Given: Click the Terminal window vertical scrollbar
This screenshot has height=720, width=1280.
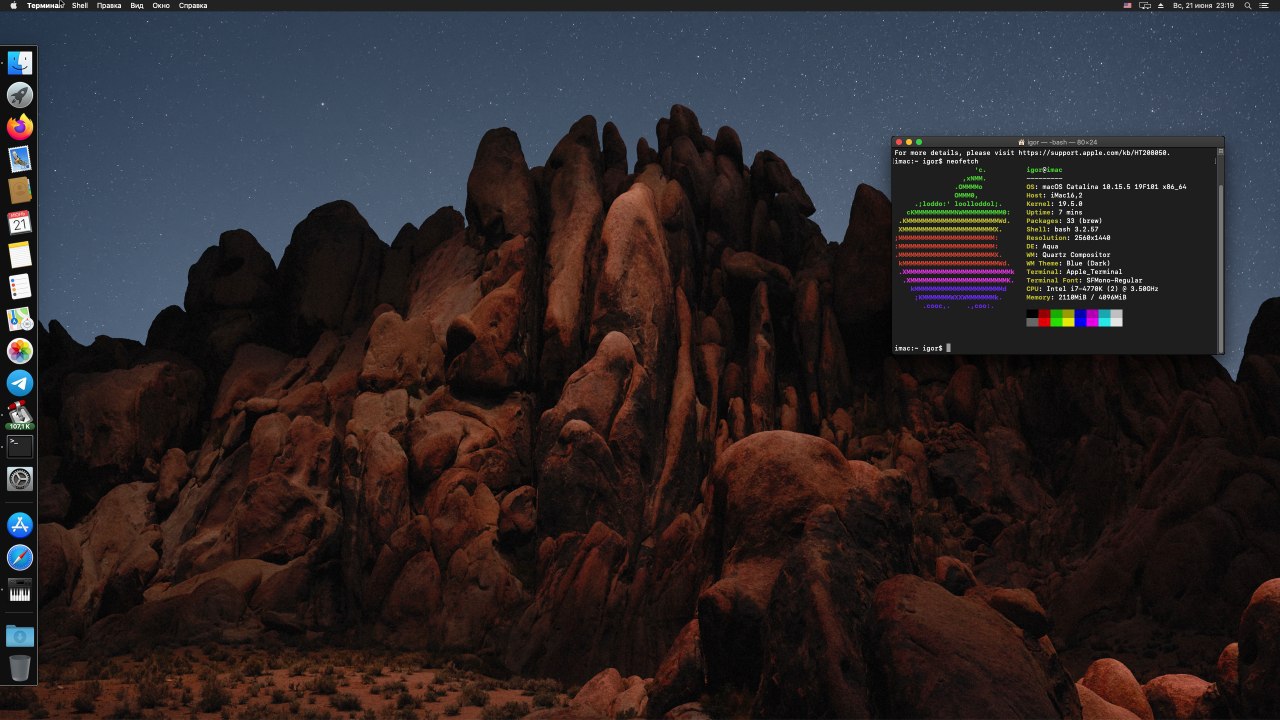Looking at the screenshot, I should pyautogui.click(x=1220, y=267).
